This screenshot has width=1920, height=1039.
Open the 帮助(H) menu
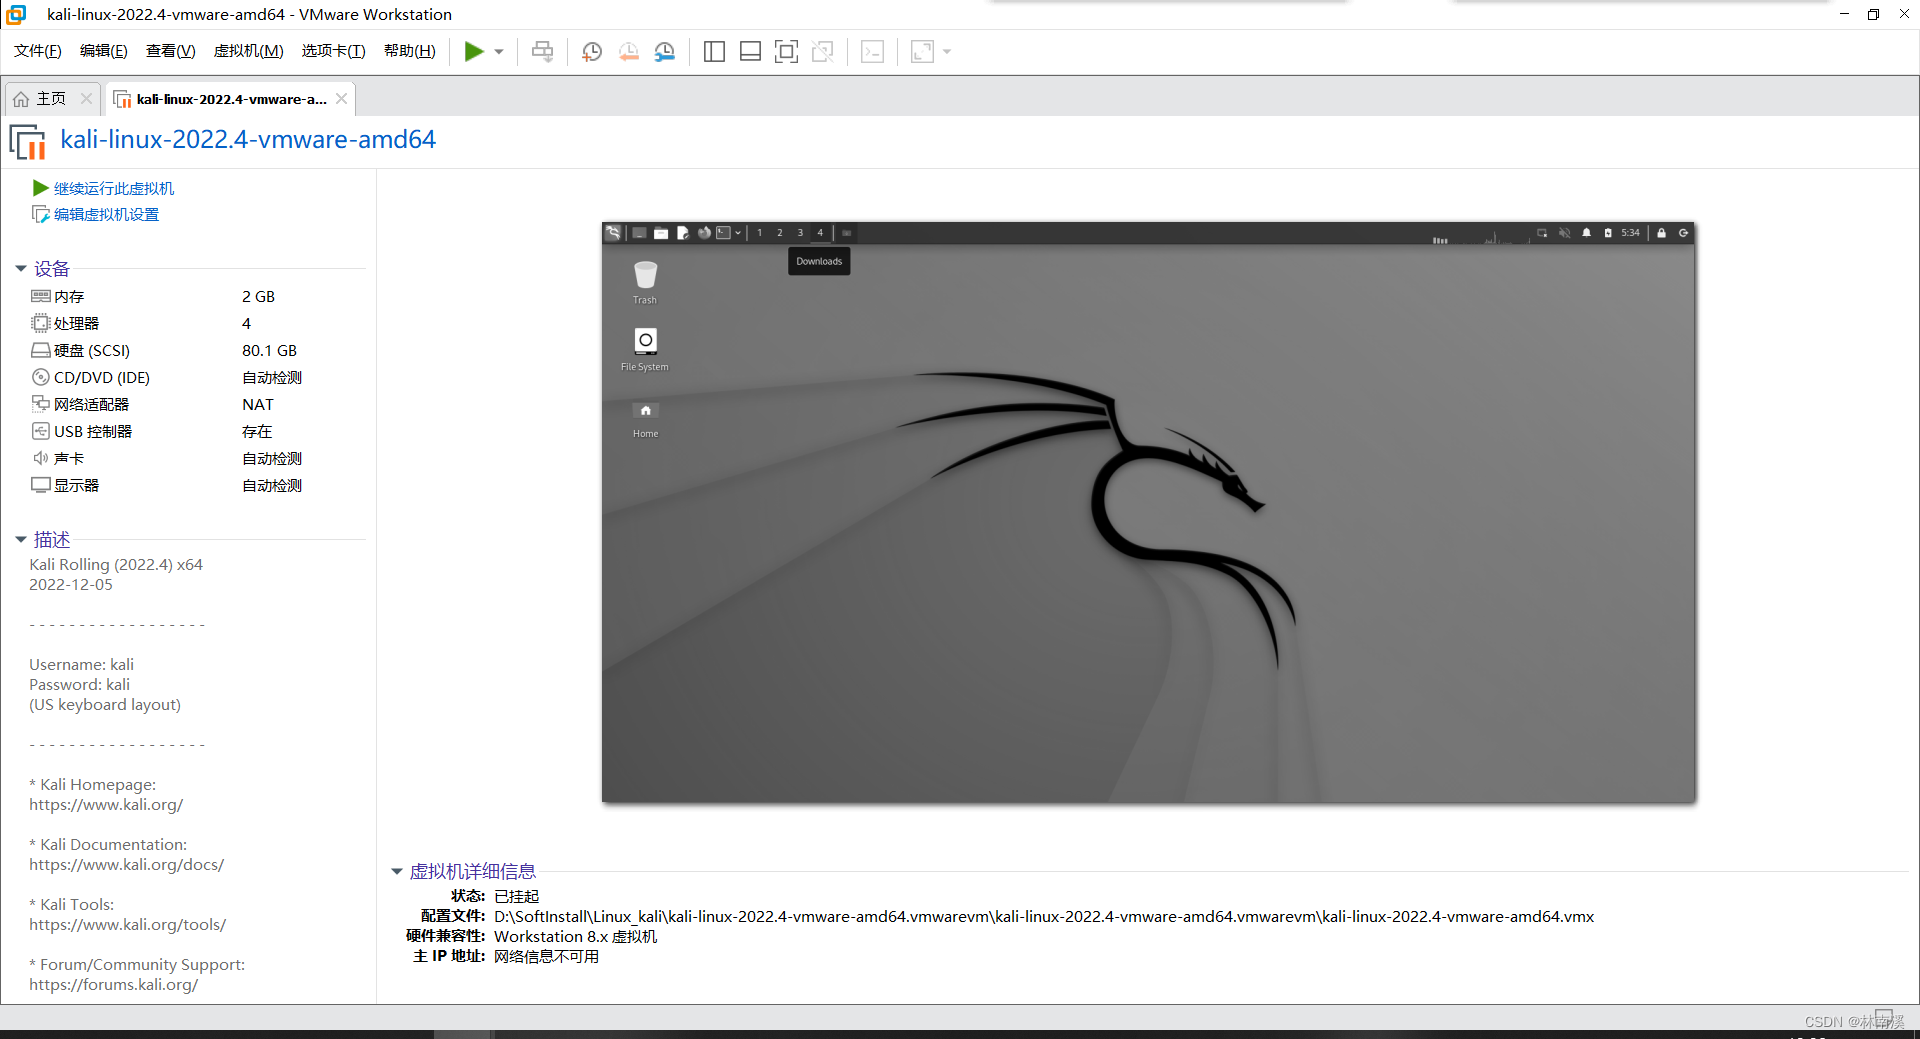pos(410,51)
